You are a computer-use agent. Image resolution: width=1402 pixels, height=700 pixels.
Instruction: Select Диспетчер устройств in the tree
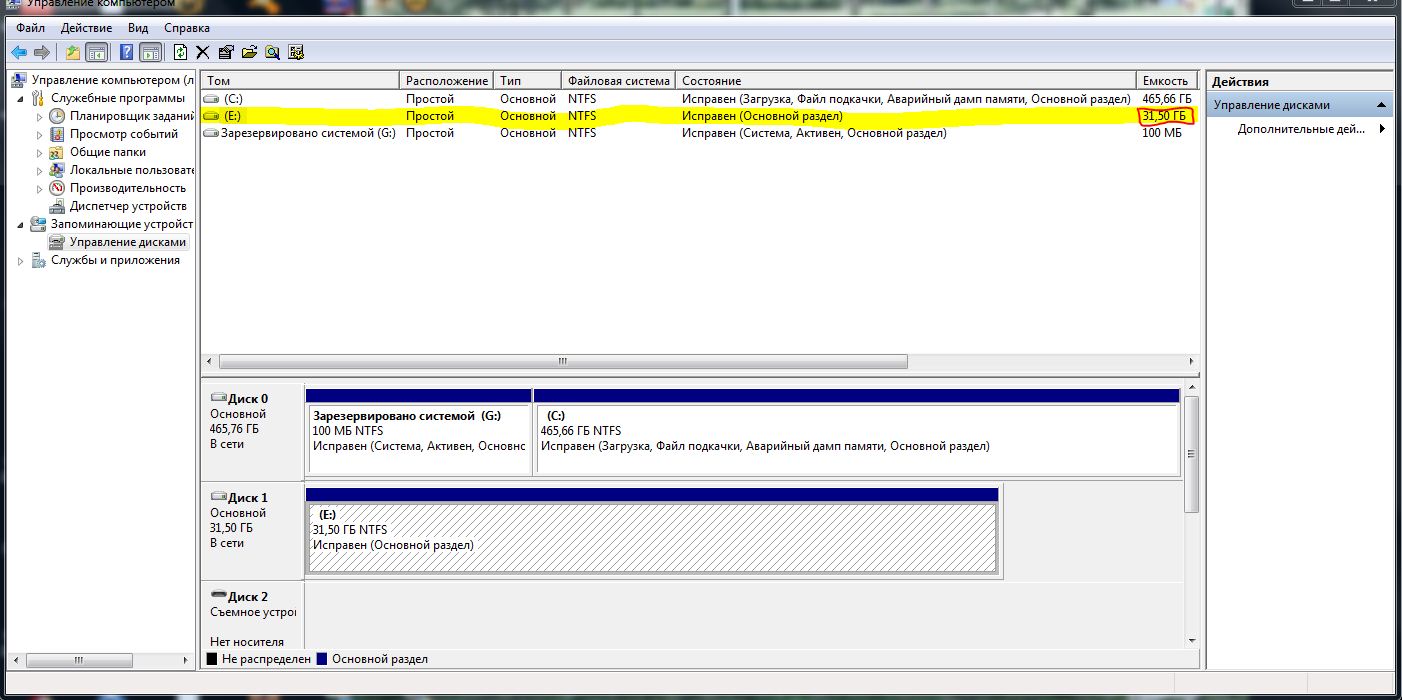(128, 206)
